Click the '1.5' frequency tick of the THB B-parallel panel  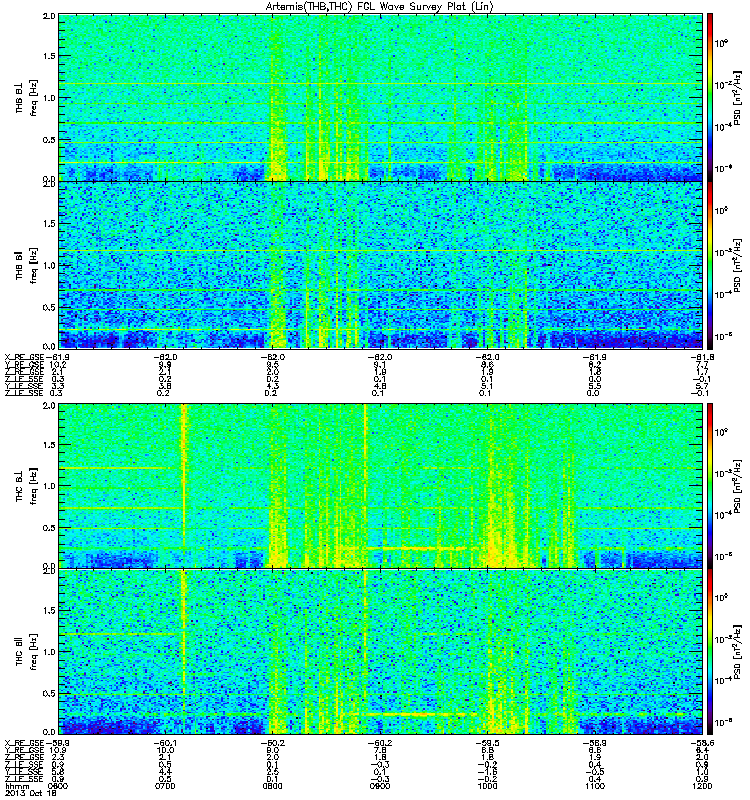tap(49, 223)
